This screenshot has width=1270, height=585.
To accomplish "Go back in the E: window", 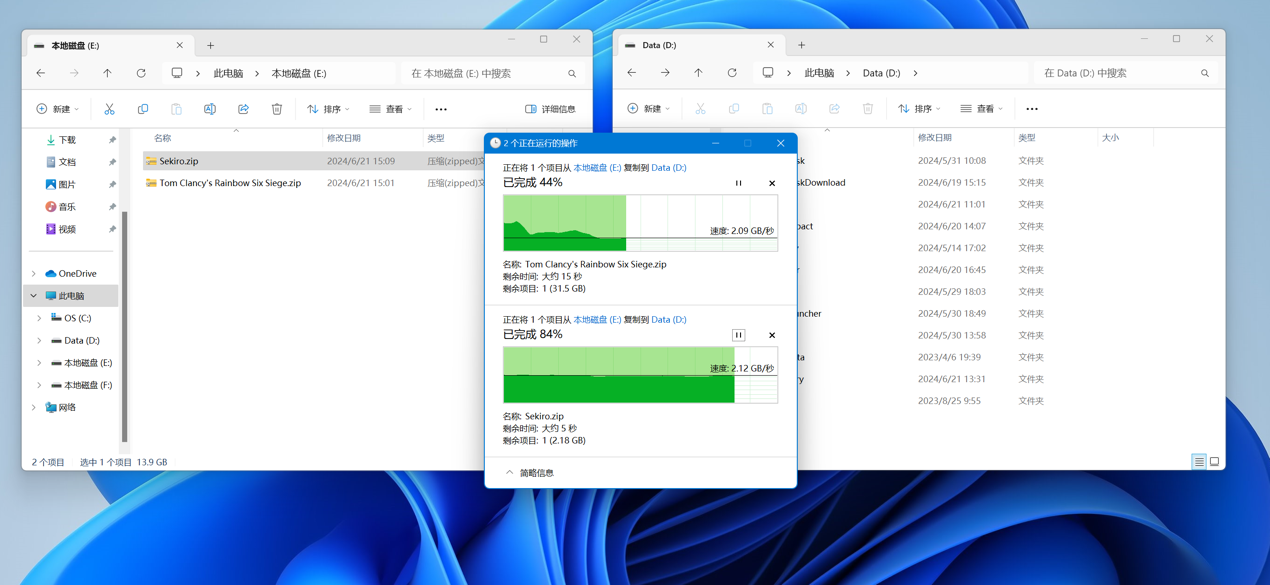I will pos(41,73).
